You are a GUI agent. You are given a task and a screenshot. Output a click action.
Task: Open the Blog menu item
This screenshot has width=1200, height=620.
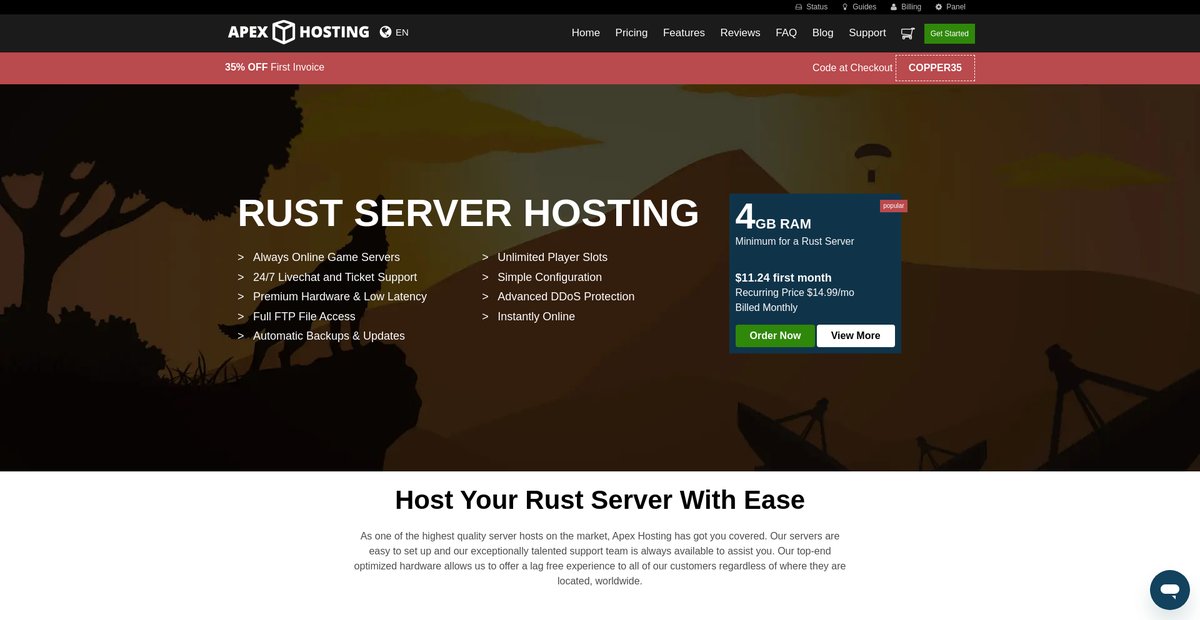823,33
